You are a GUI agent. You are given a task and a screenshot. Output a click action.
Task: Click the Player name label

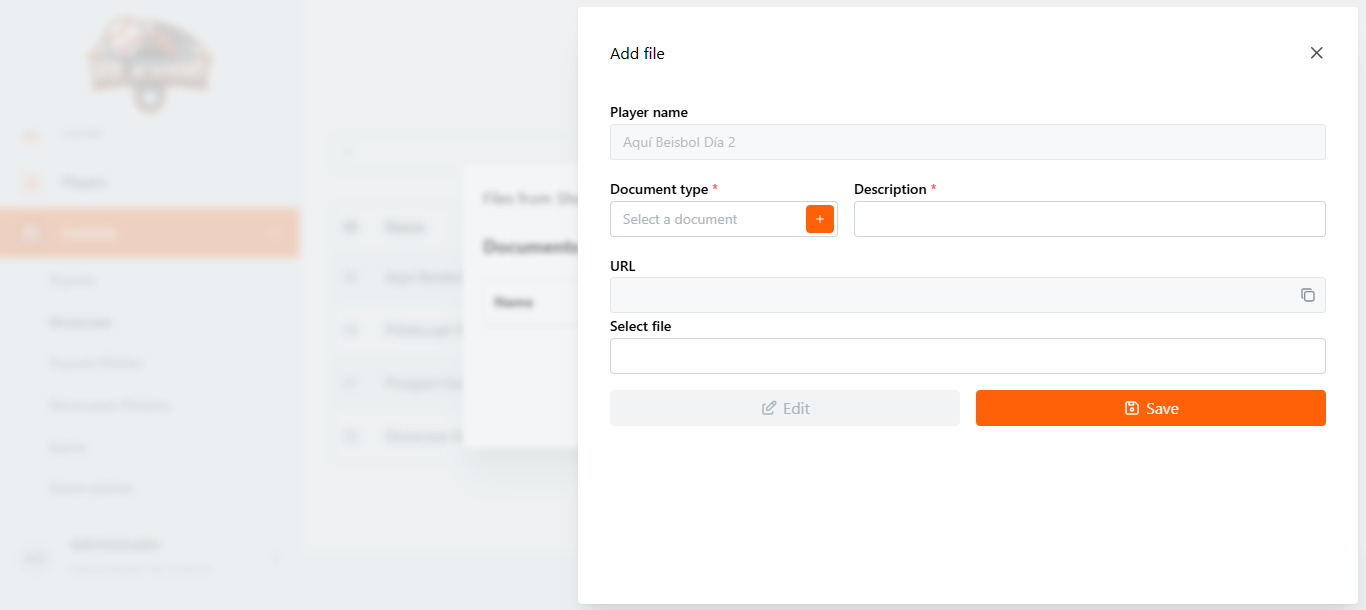pos(649,112)
